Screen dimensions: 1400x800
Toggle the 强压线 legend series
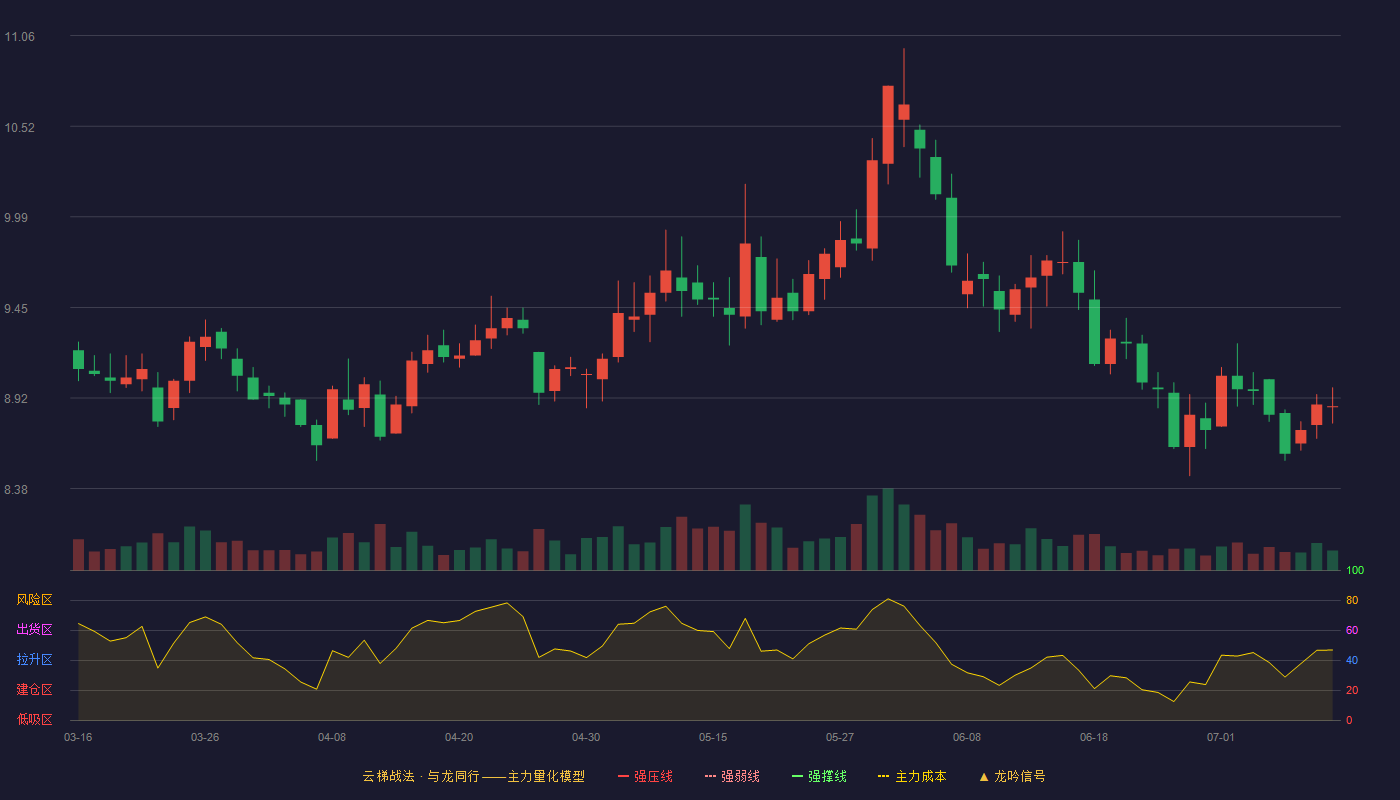point(645,776)
